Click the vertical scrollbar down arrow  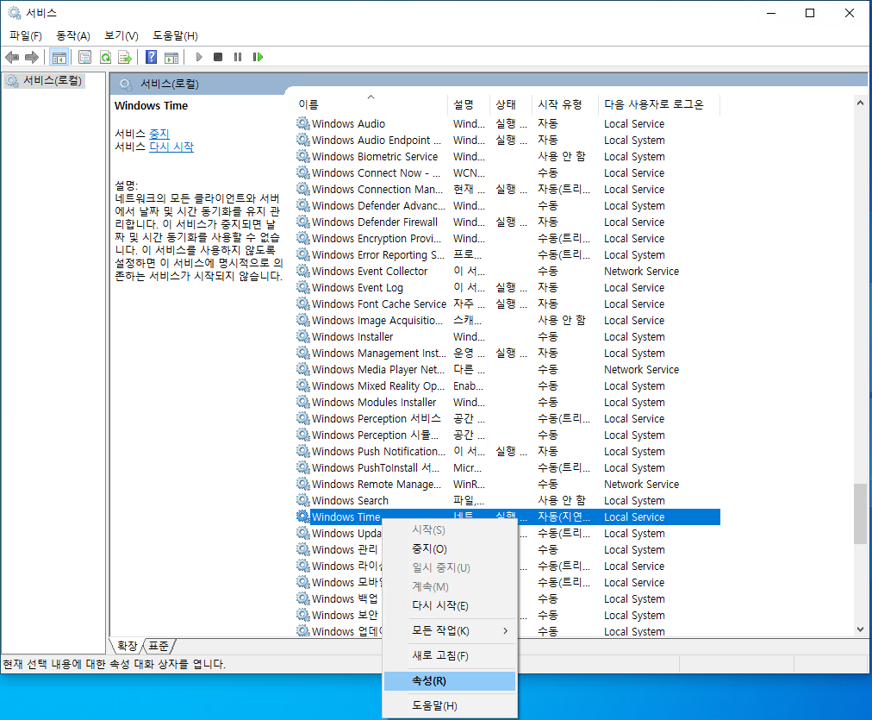[860, 630]
